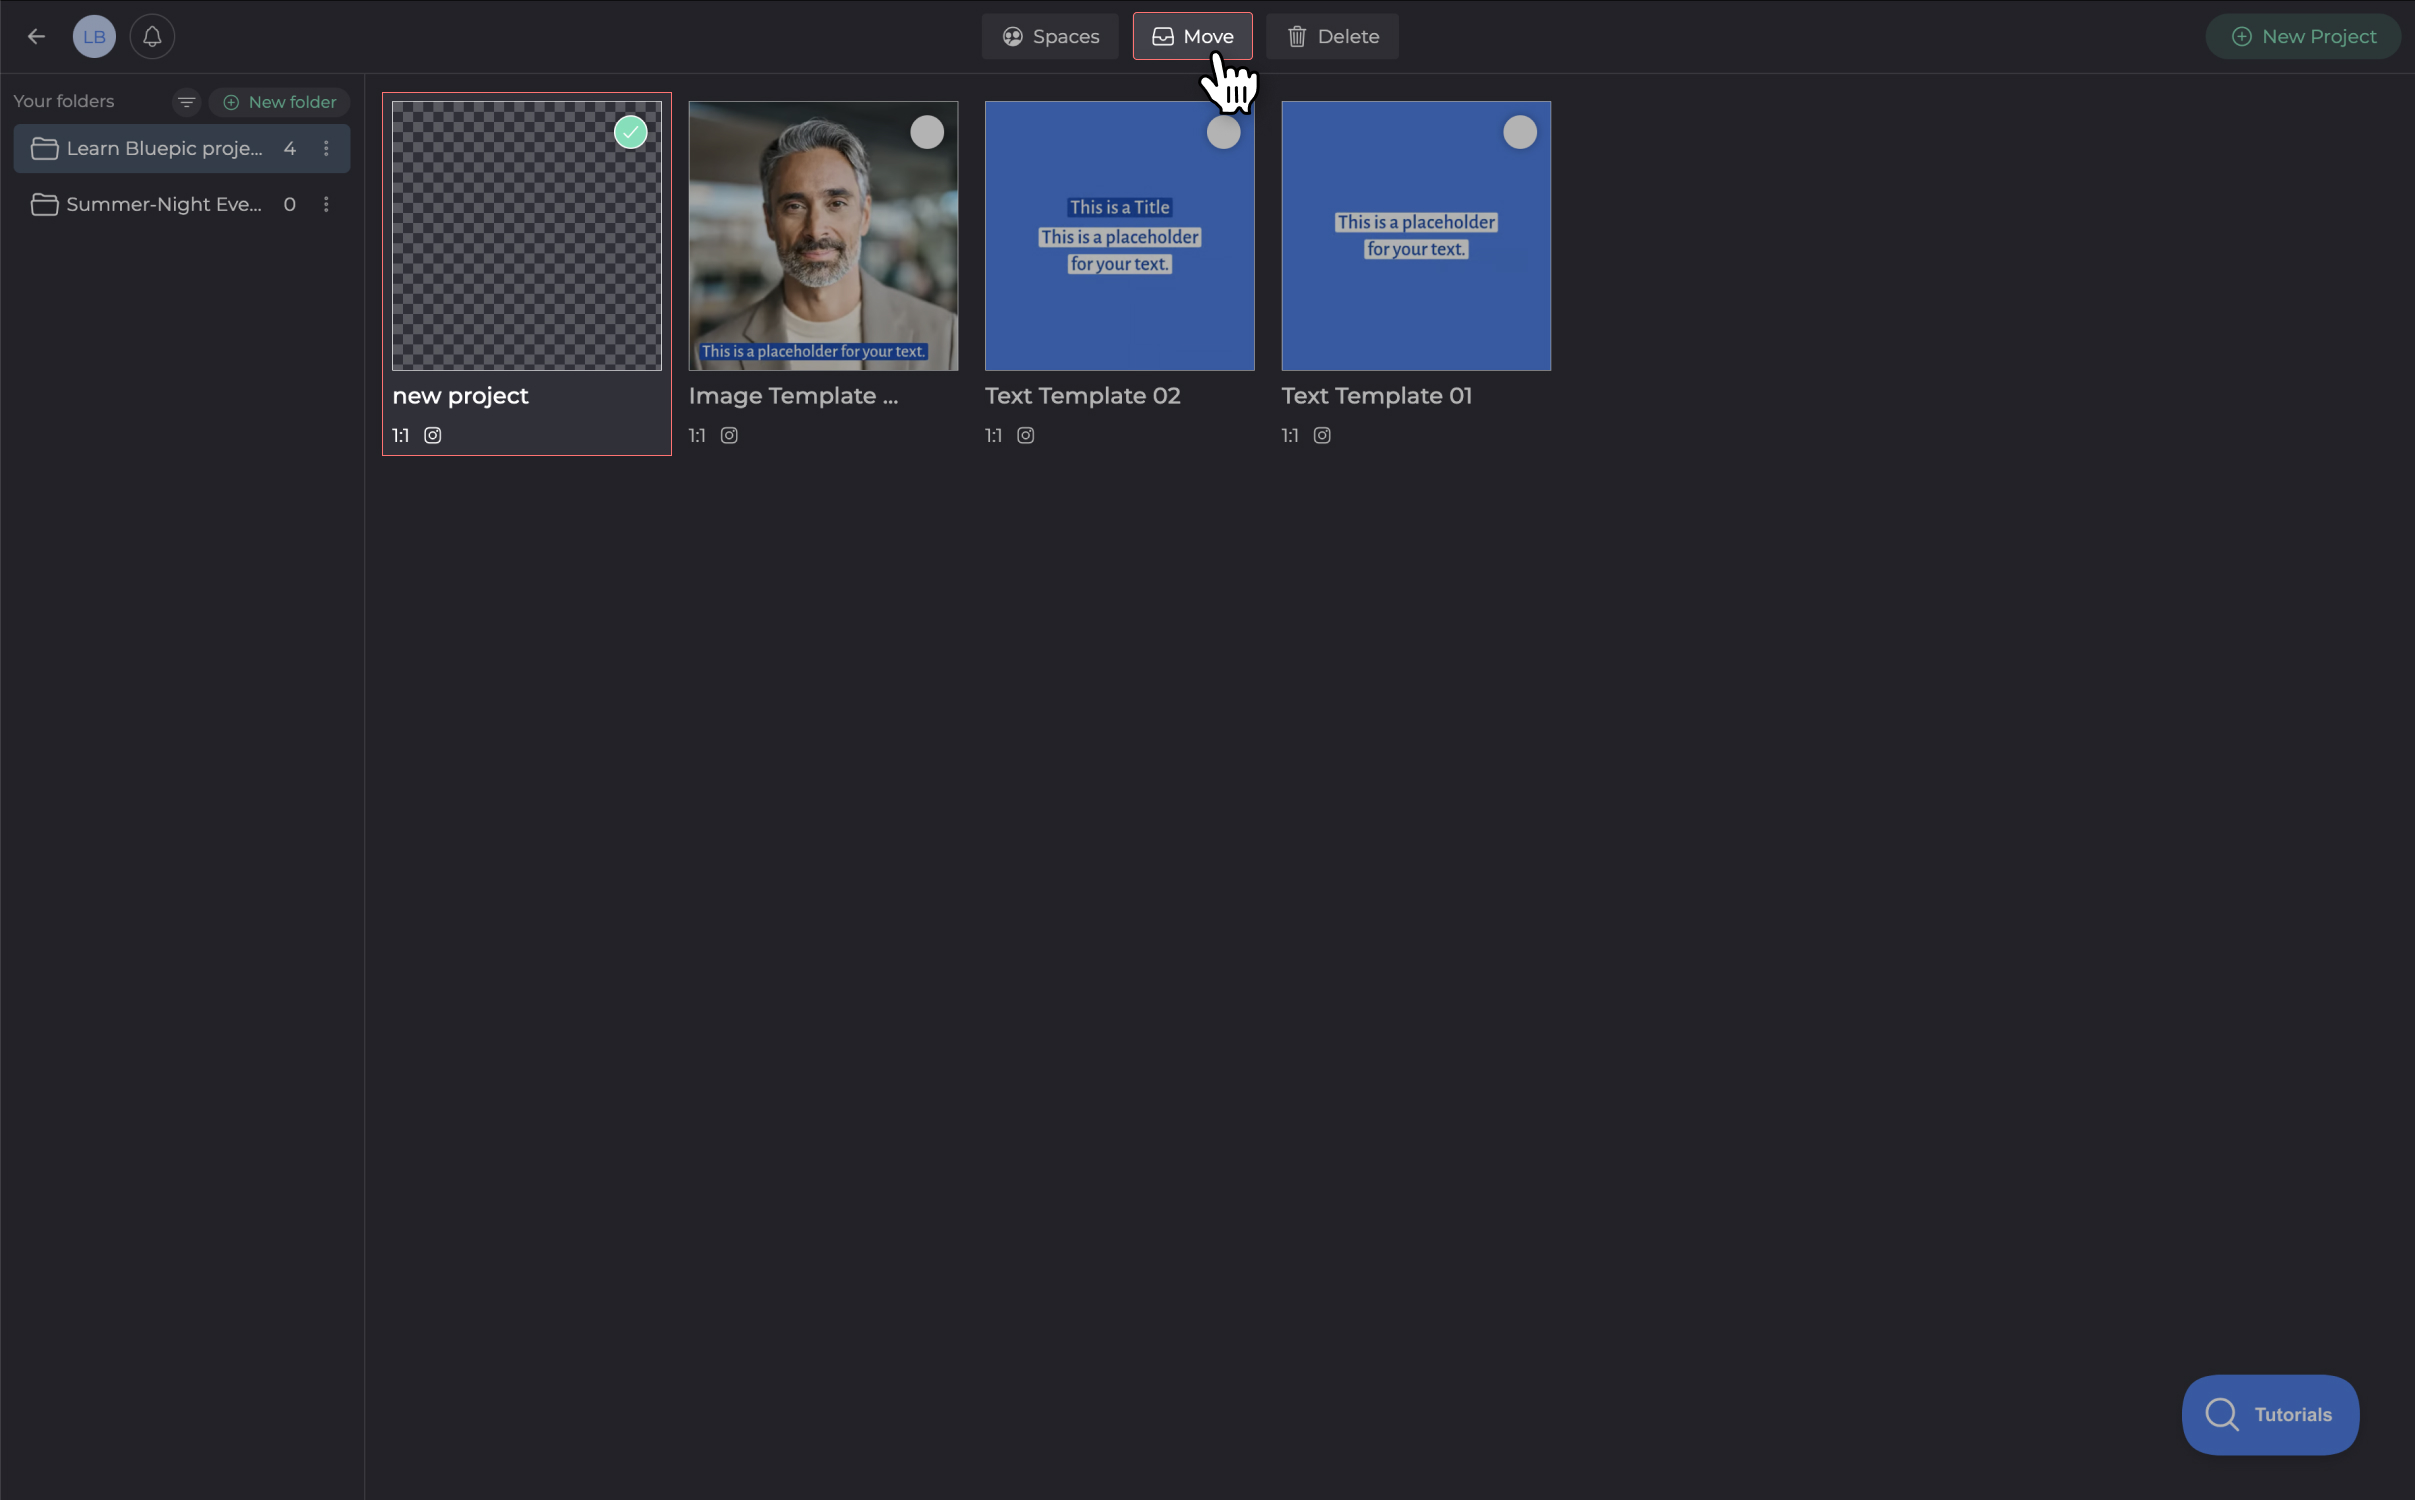Create a New Project
Viewport: 2415px width, 1500px height.
point(2303,37)
